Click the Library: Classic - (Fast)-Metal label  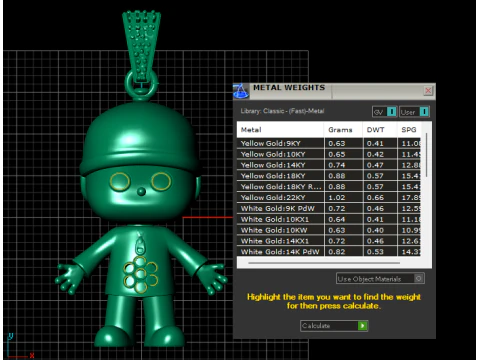[x=282, y=111]
